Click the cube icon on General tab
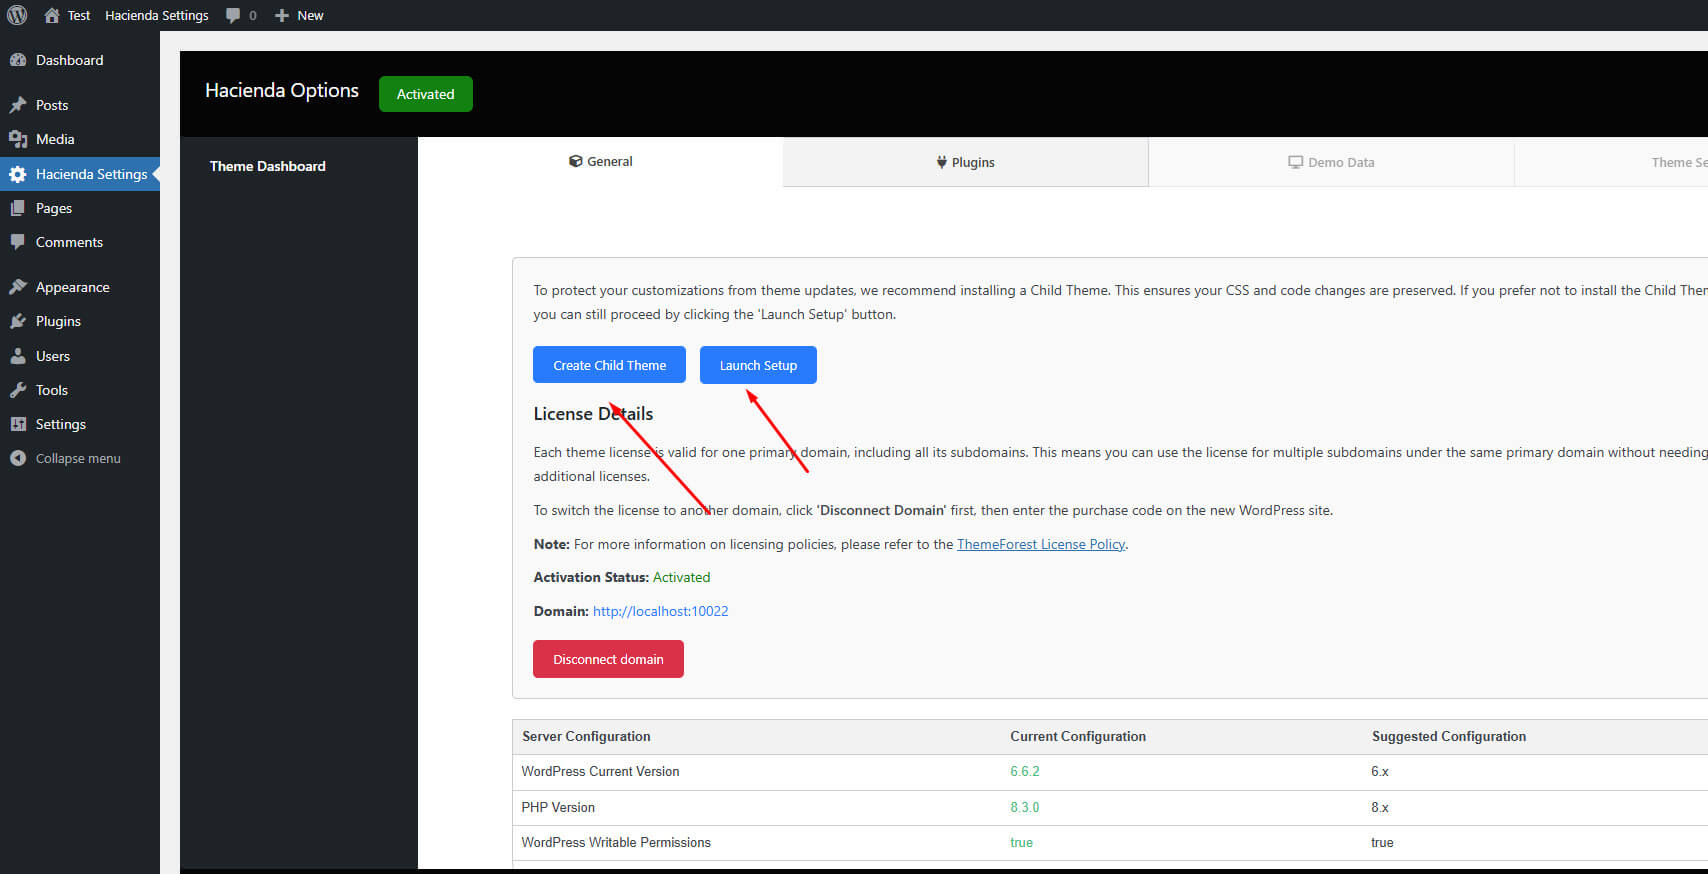 (576, 161)
